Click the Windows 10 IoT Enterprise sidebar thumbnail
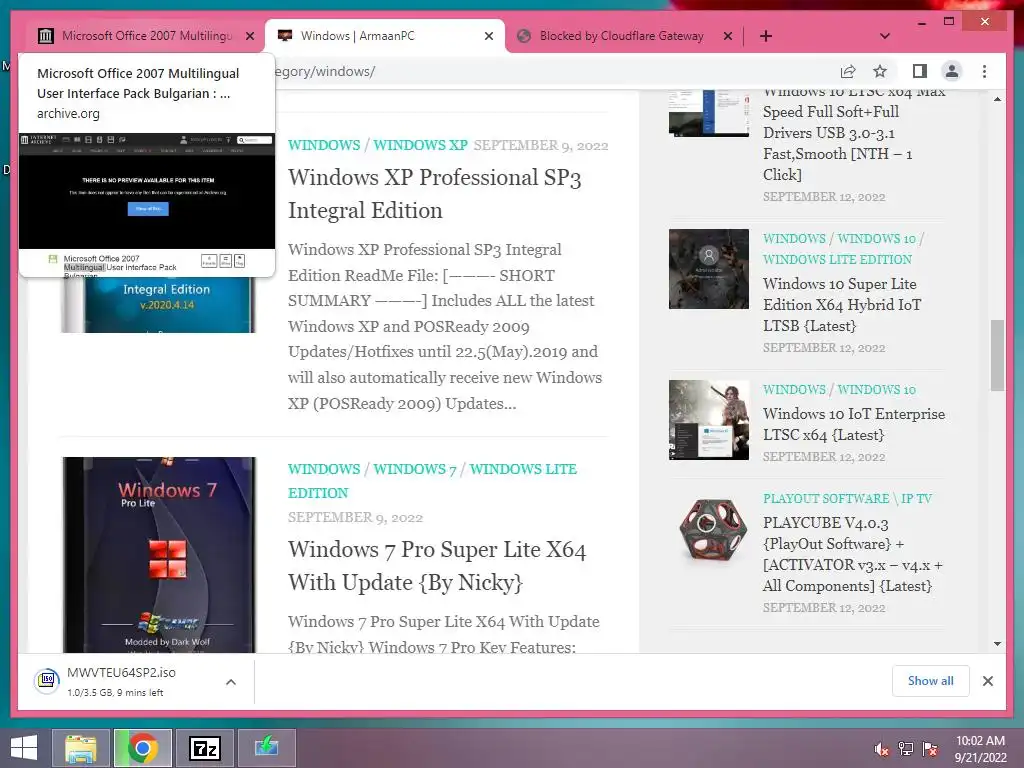Viewport: 1024px width, 768px height. coord(709,420)
